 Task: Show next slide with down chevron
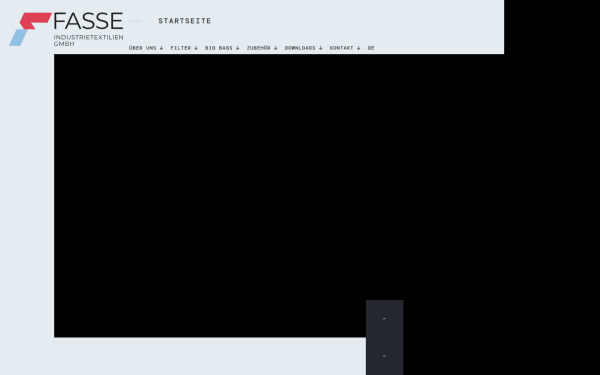coord(384,356)
